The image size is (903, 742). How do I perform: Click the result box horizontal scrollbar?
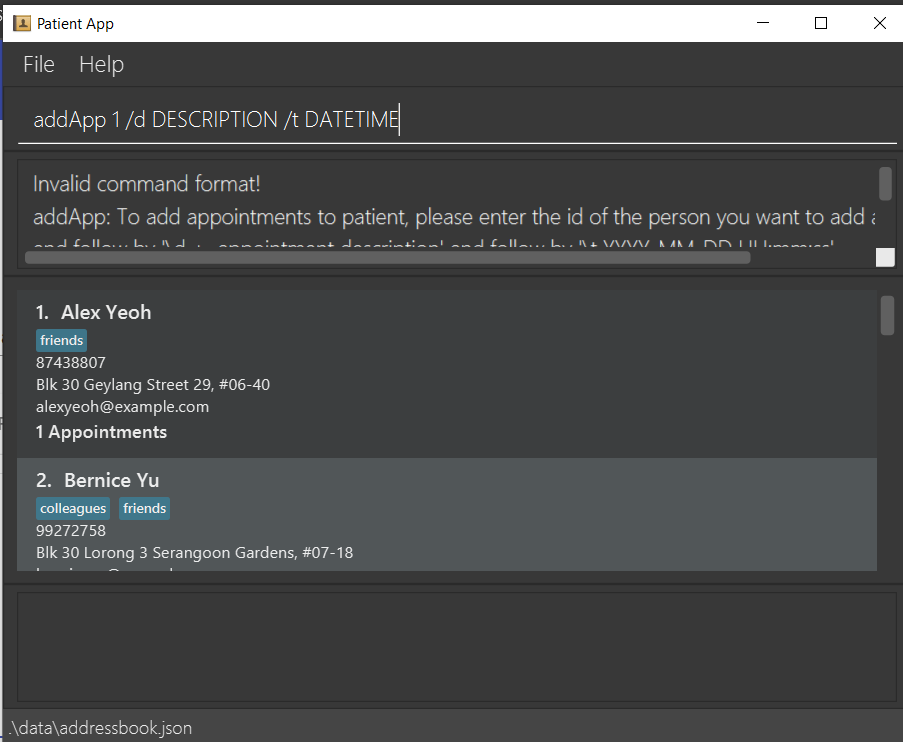pos(388,258)
